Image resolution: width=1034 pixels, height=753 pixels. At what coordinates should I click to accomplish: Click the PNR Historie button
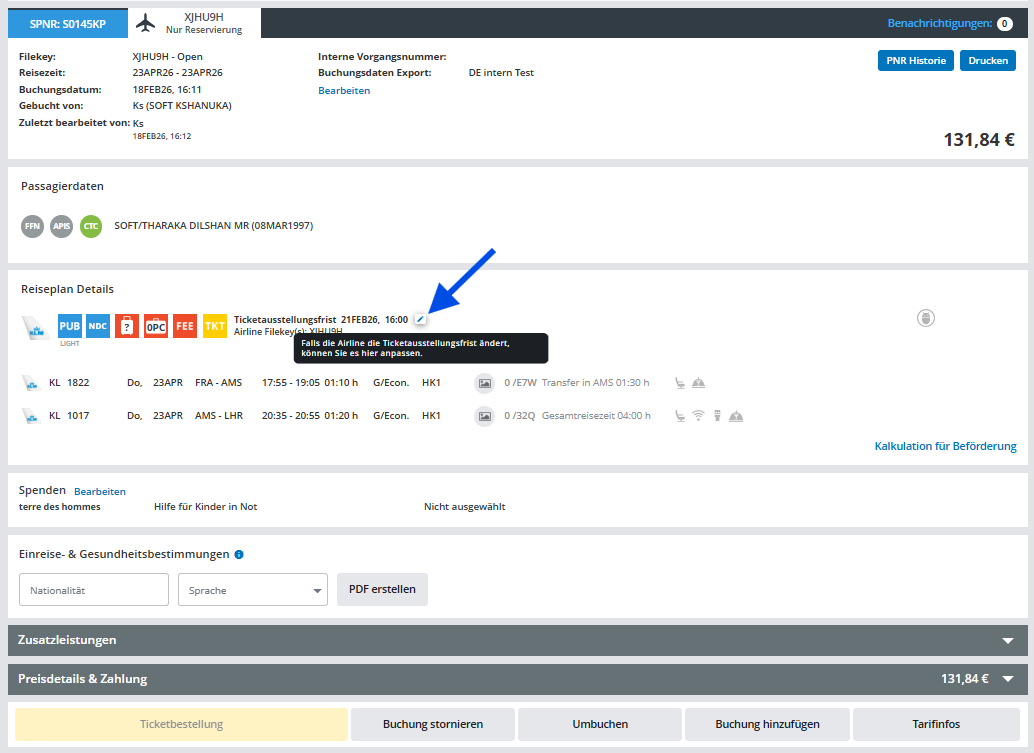(915, 61)
